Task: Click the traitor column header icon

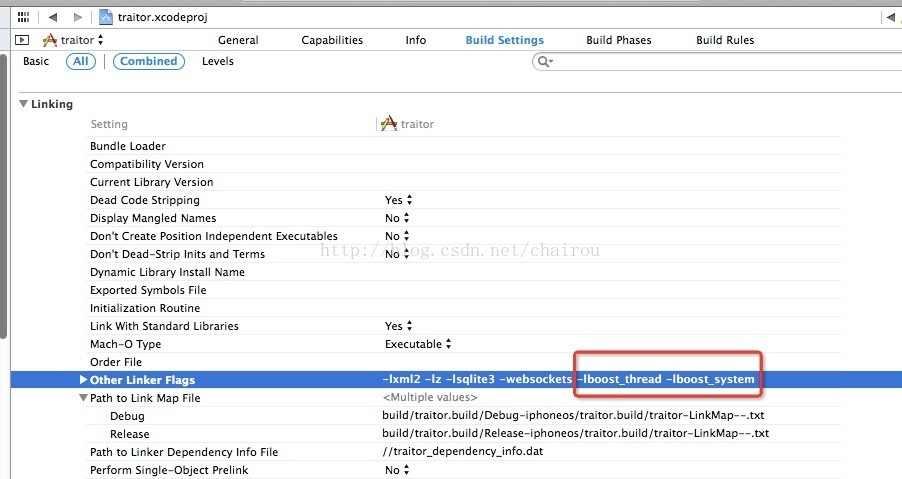Action: [389, 123]
